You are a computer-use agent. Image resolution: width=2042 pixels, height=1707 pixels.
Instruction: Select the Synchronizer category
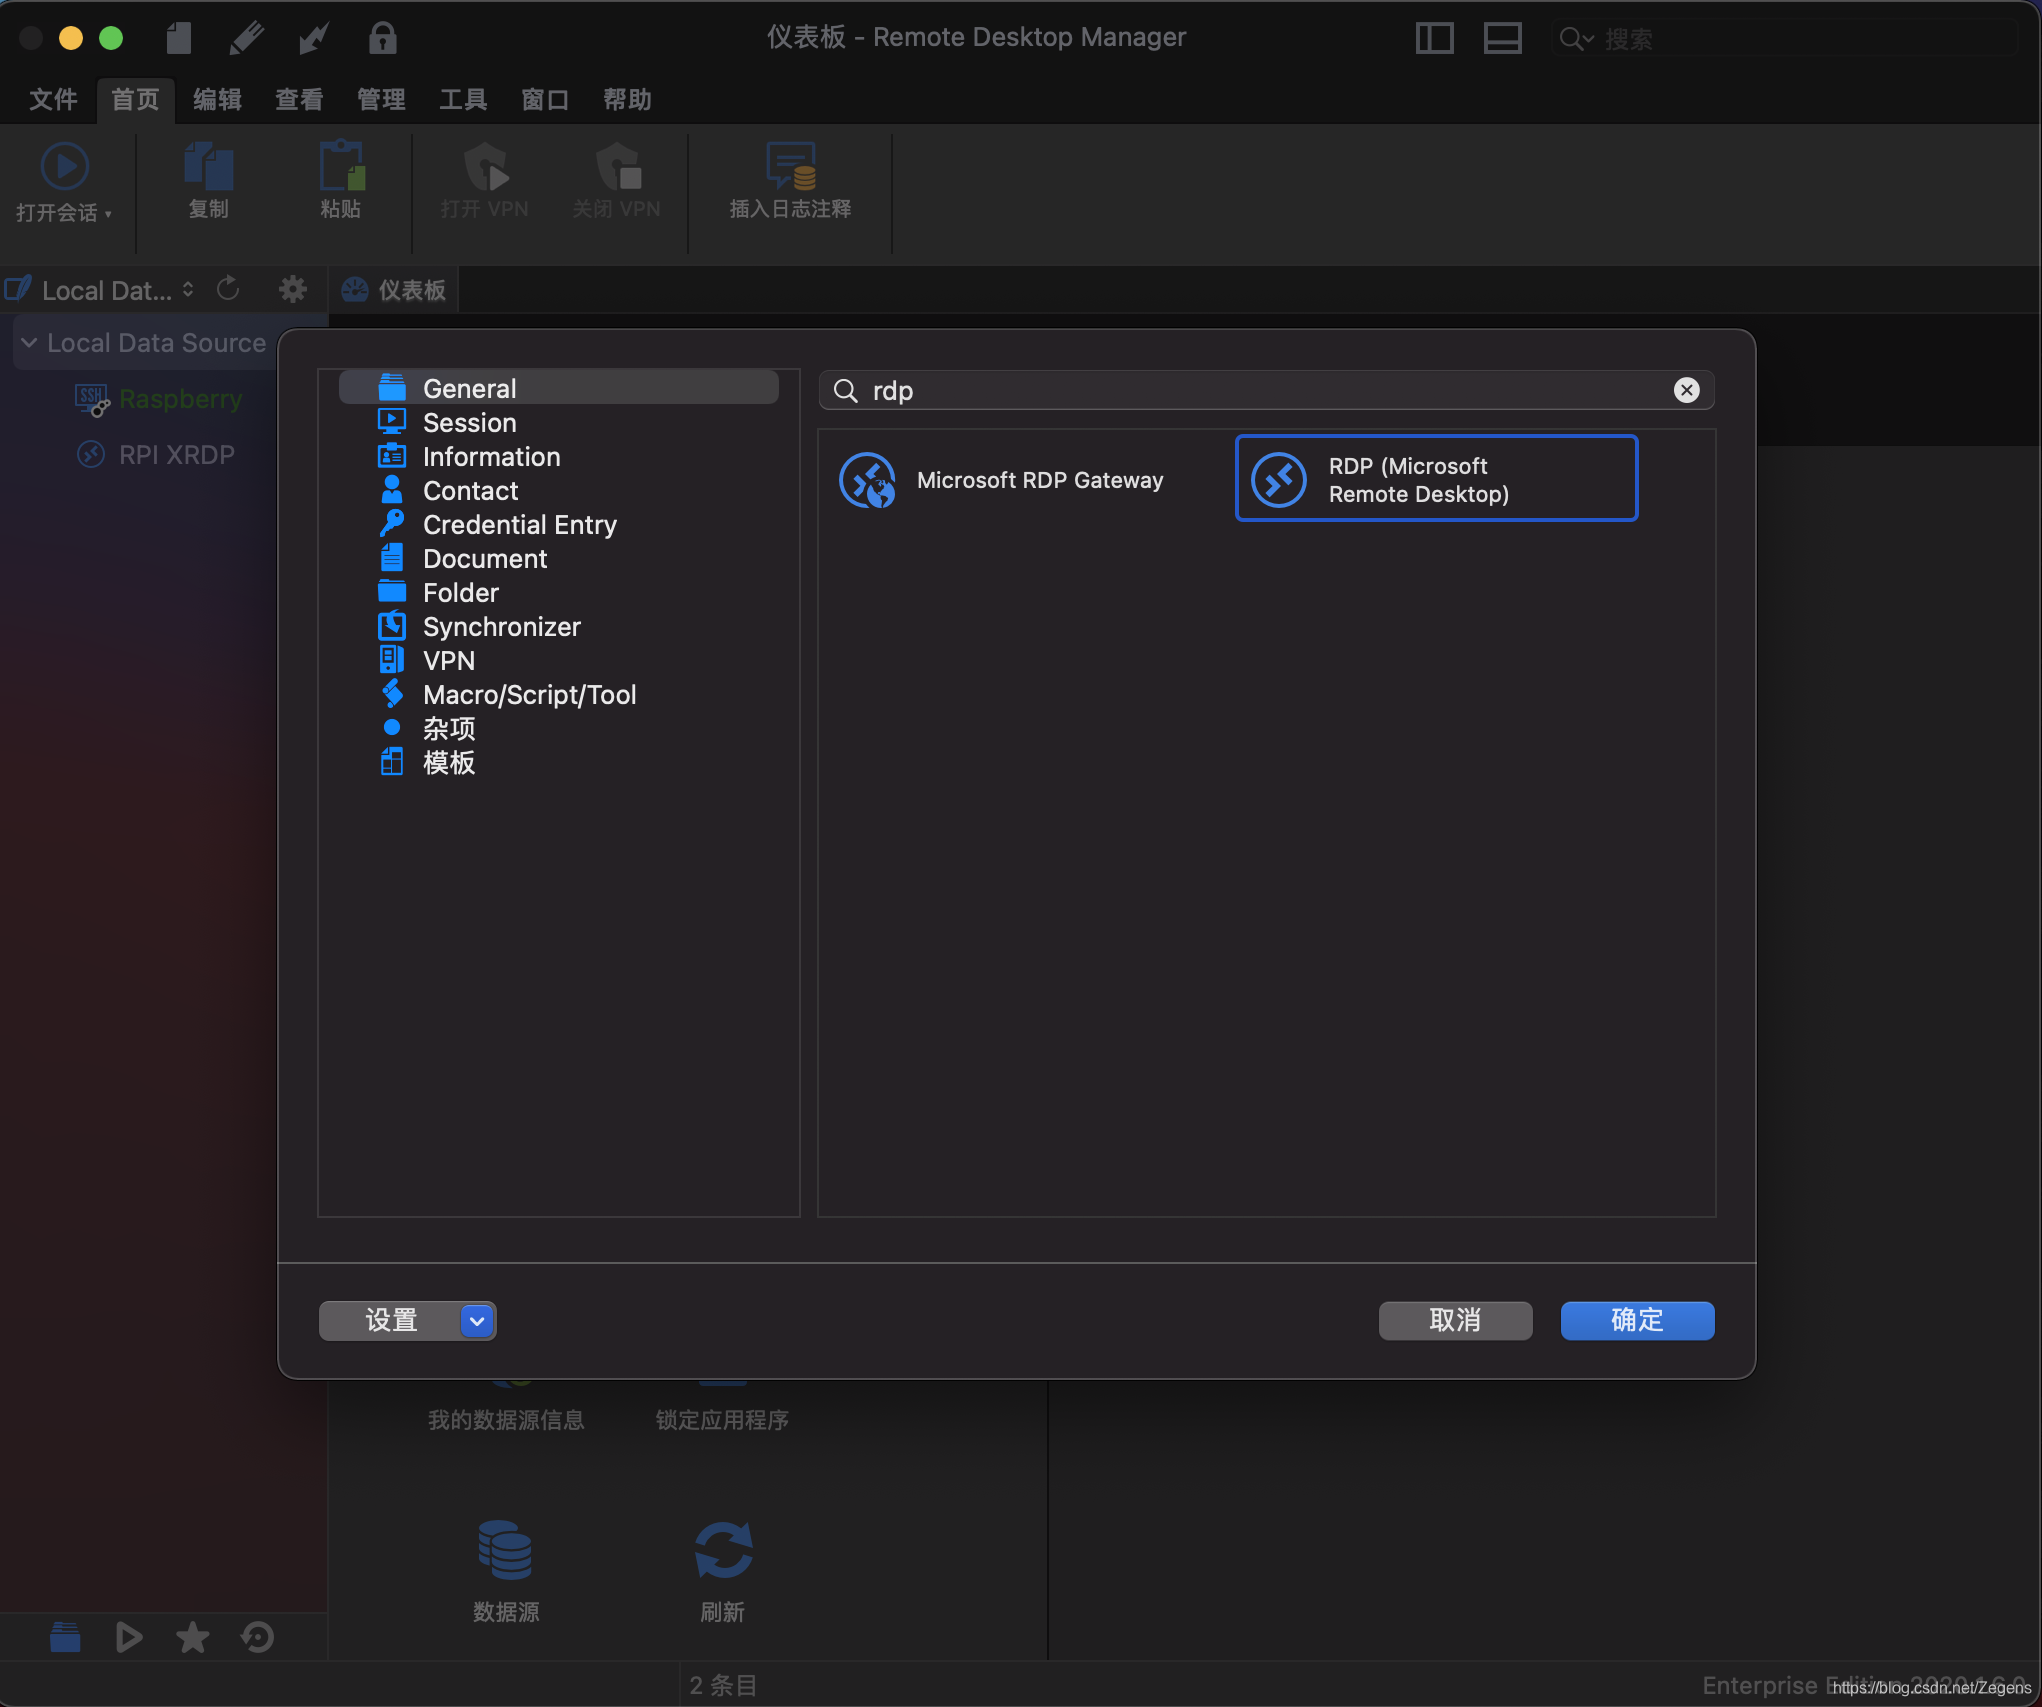559,626
